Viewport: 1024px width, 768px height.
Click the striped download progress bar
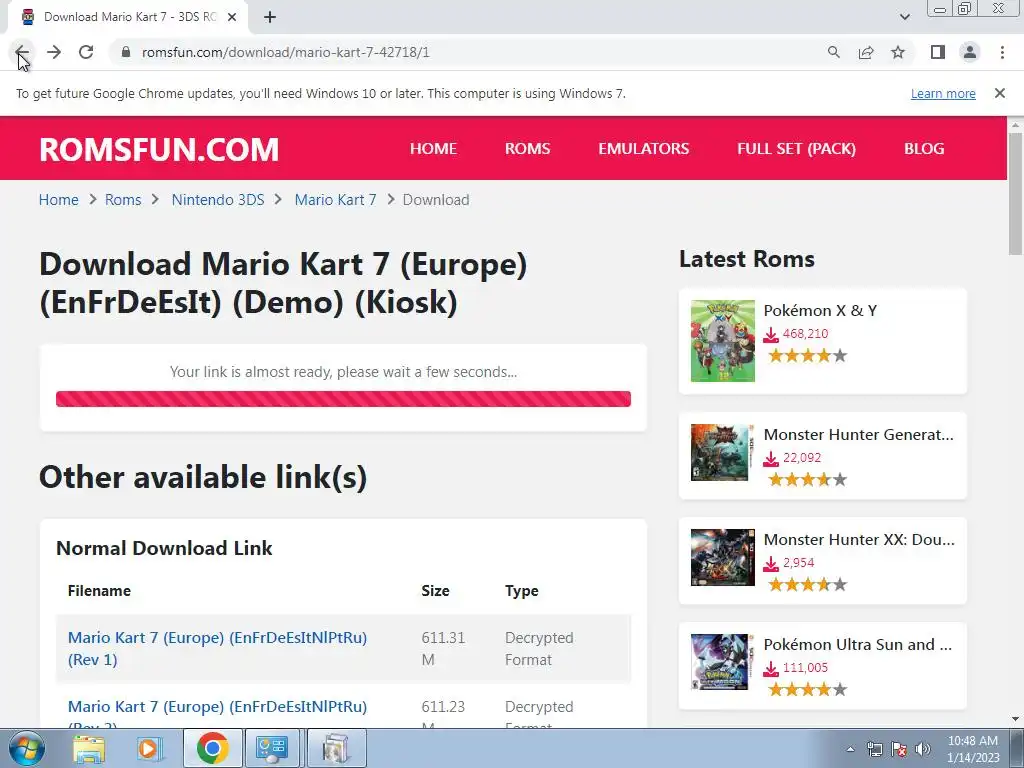343,399
